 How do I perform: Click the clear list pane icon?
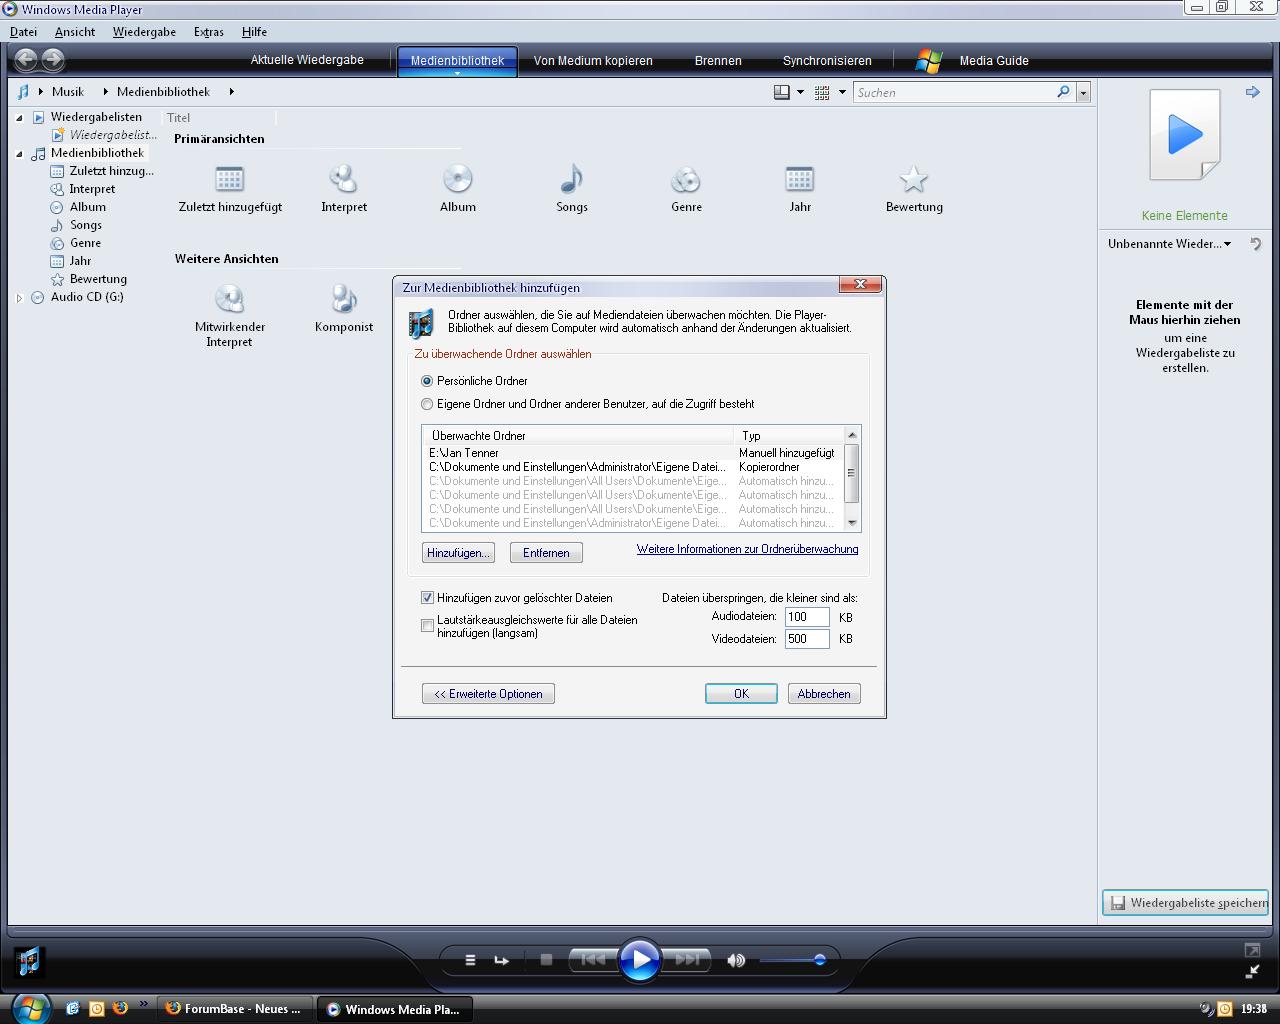(x=1256, y=244)
